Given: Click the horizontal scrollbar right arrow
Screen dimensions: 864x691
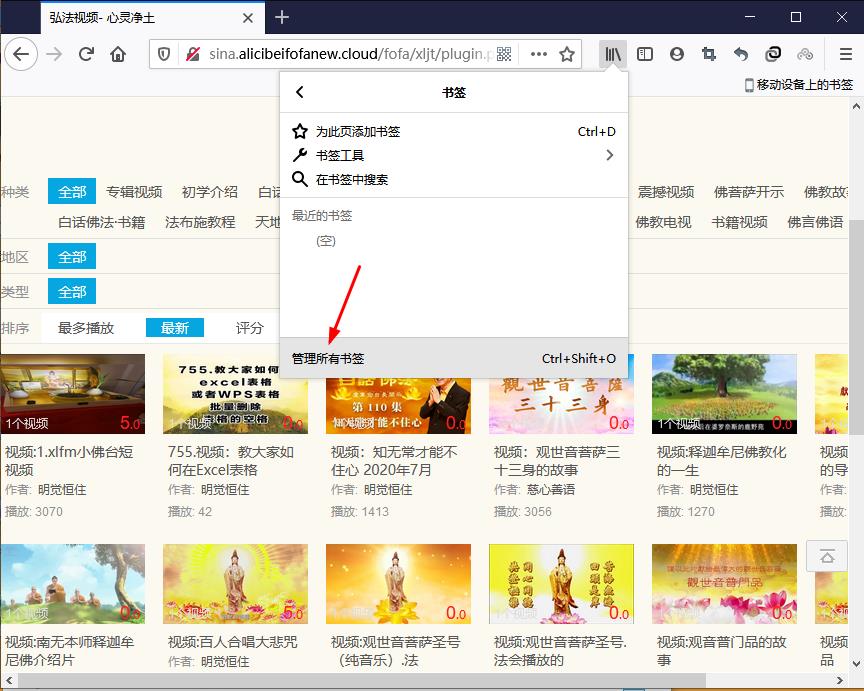Looking at the screenshot, I should point(840,681).
